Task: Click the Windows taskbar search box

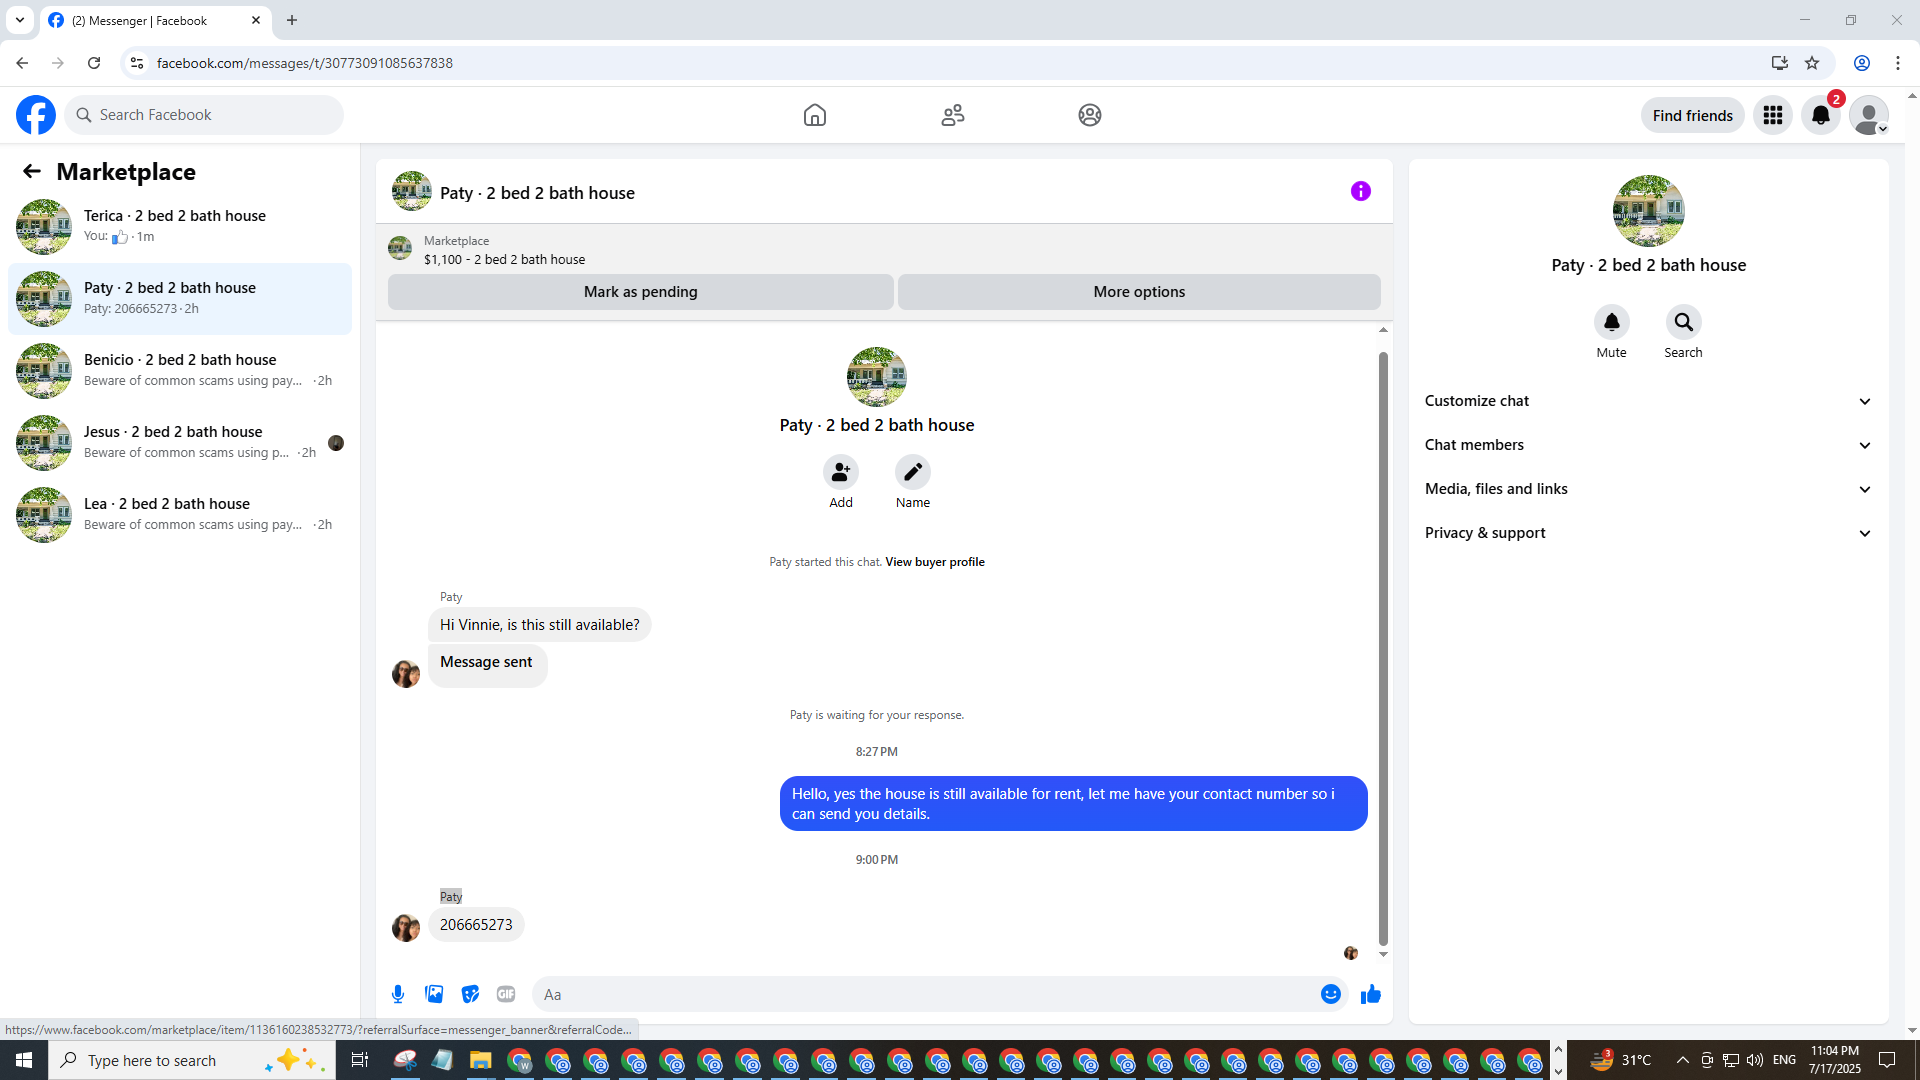Action: coord(190,1060)
